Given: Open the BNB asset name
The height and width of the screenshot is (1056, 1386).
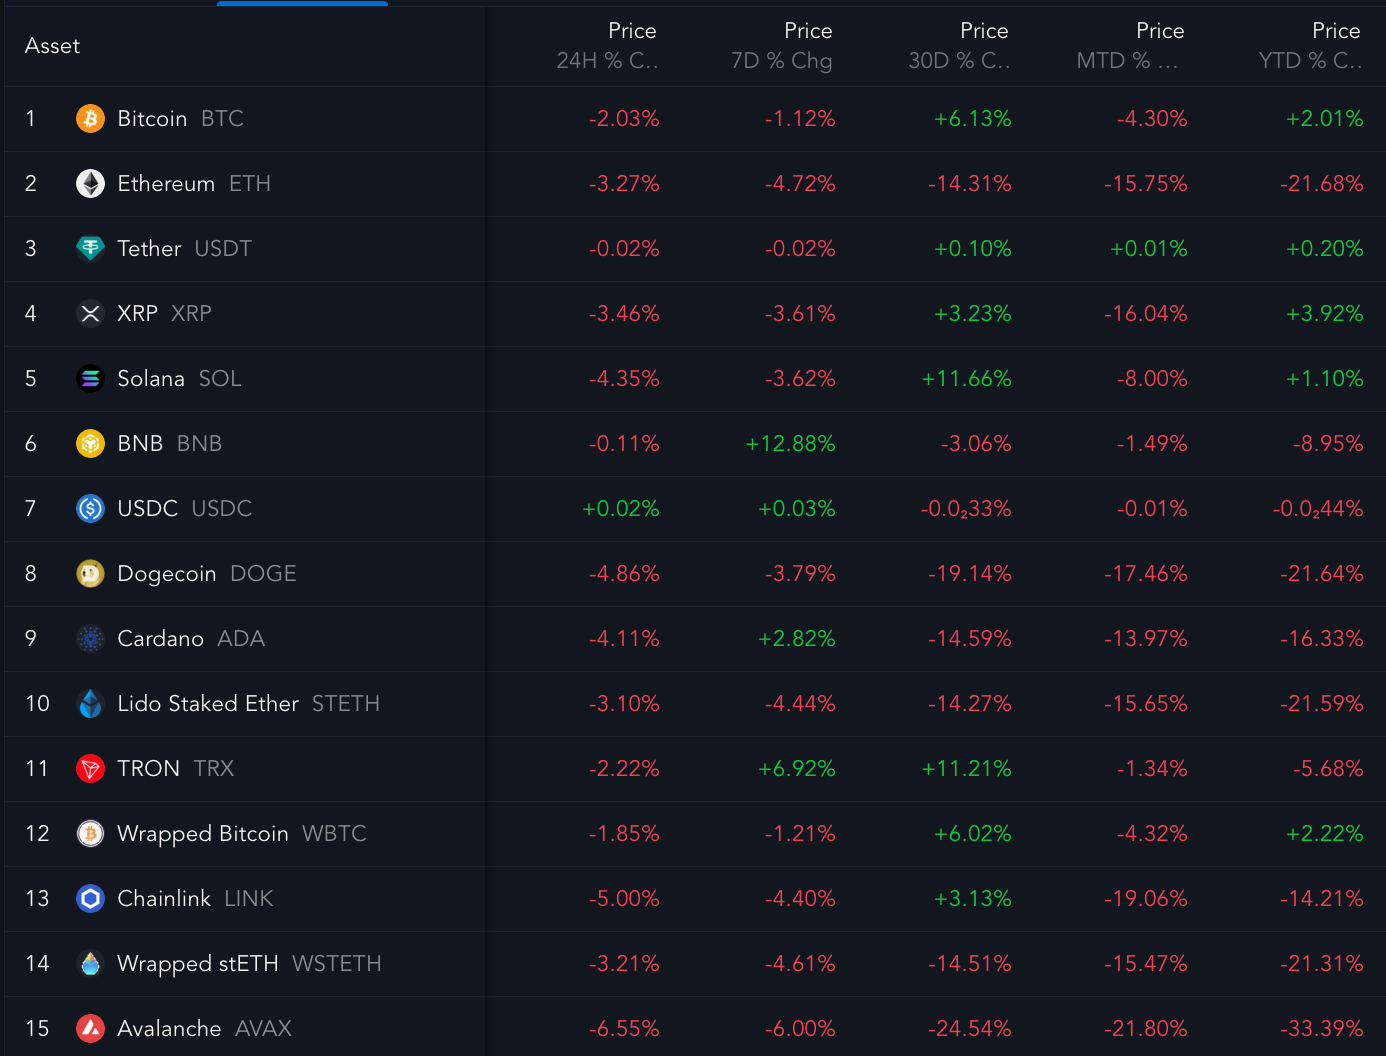Looking at the screenshot, I should coord(169,444).
